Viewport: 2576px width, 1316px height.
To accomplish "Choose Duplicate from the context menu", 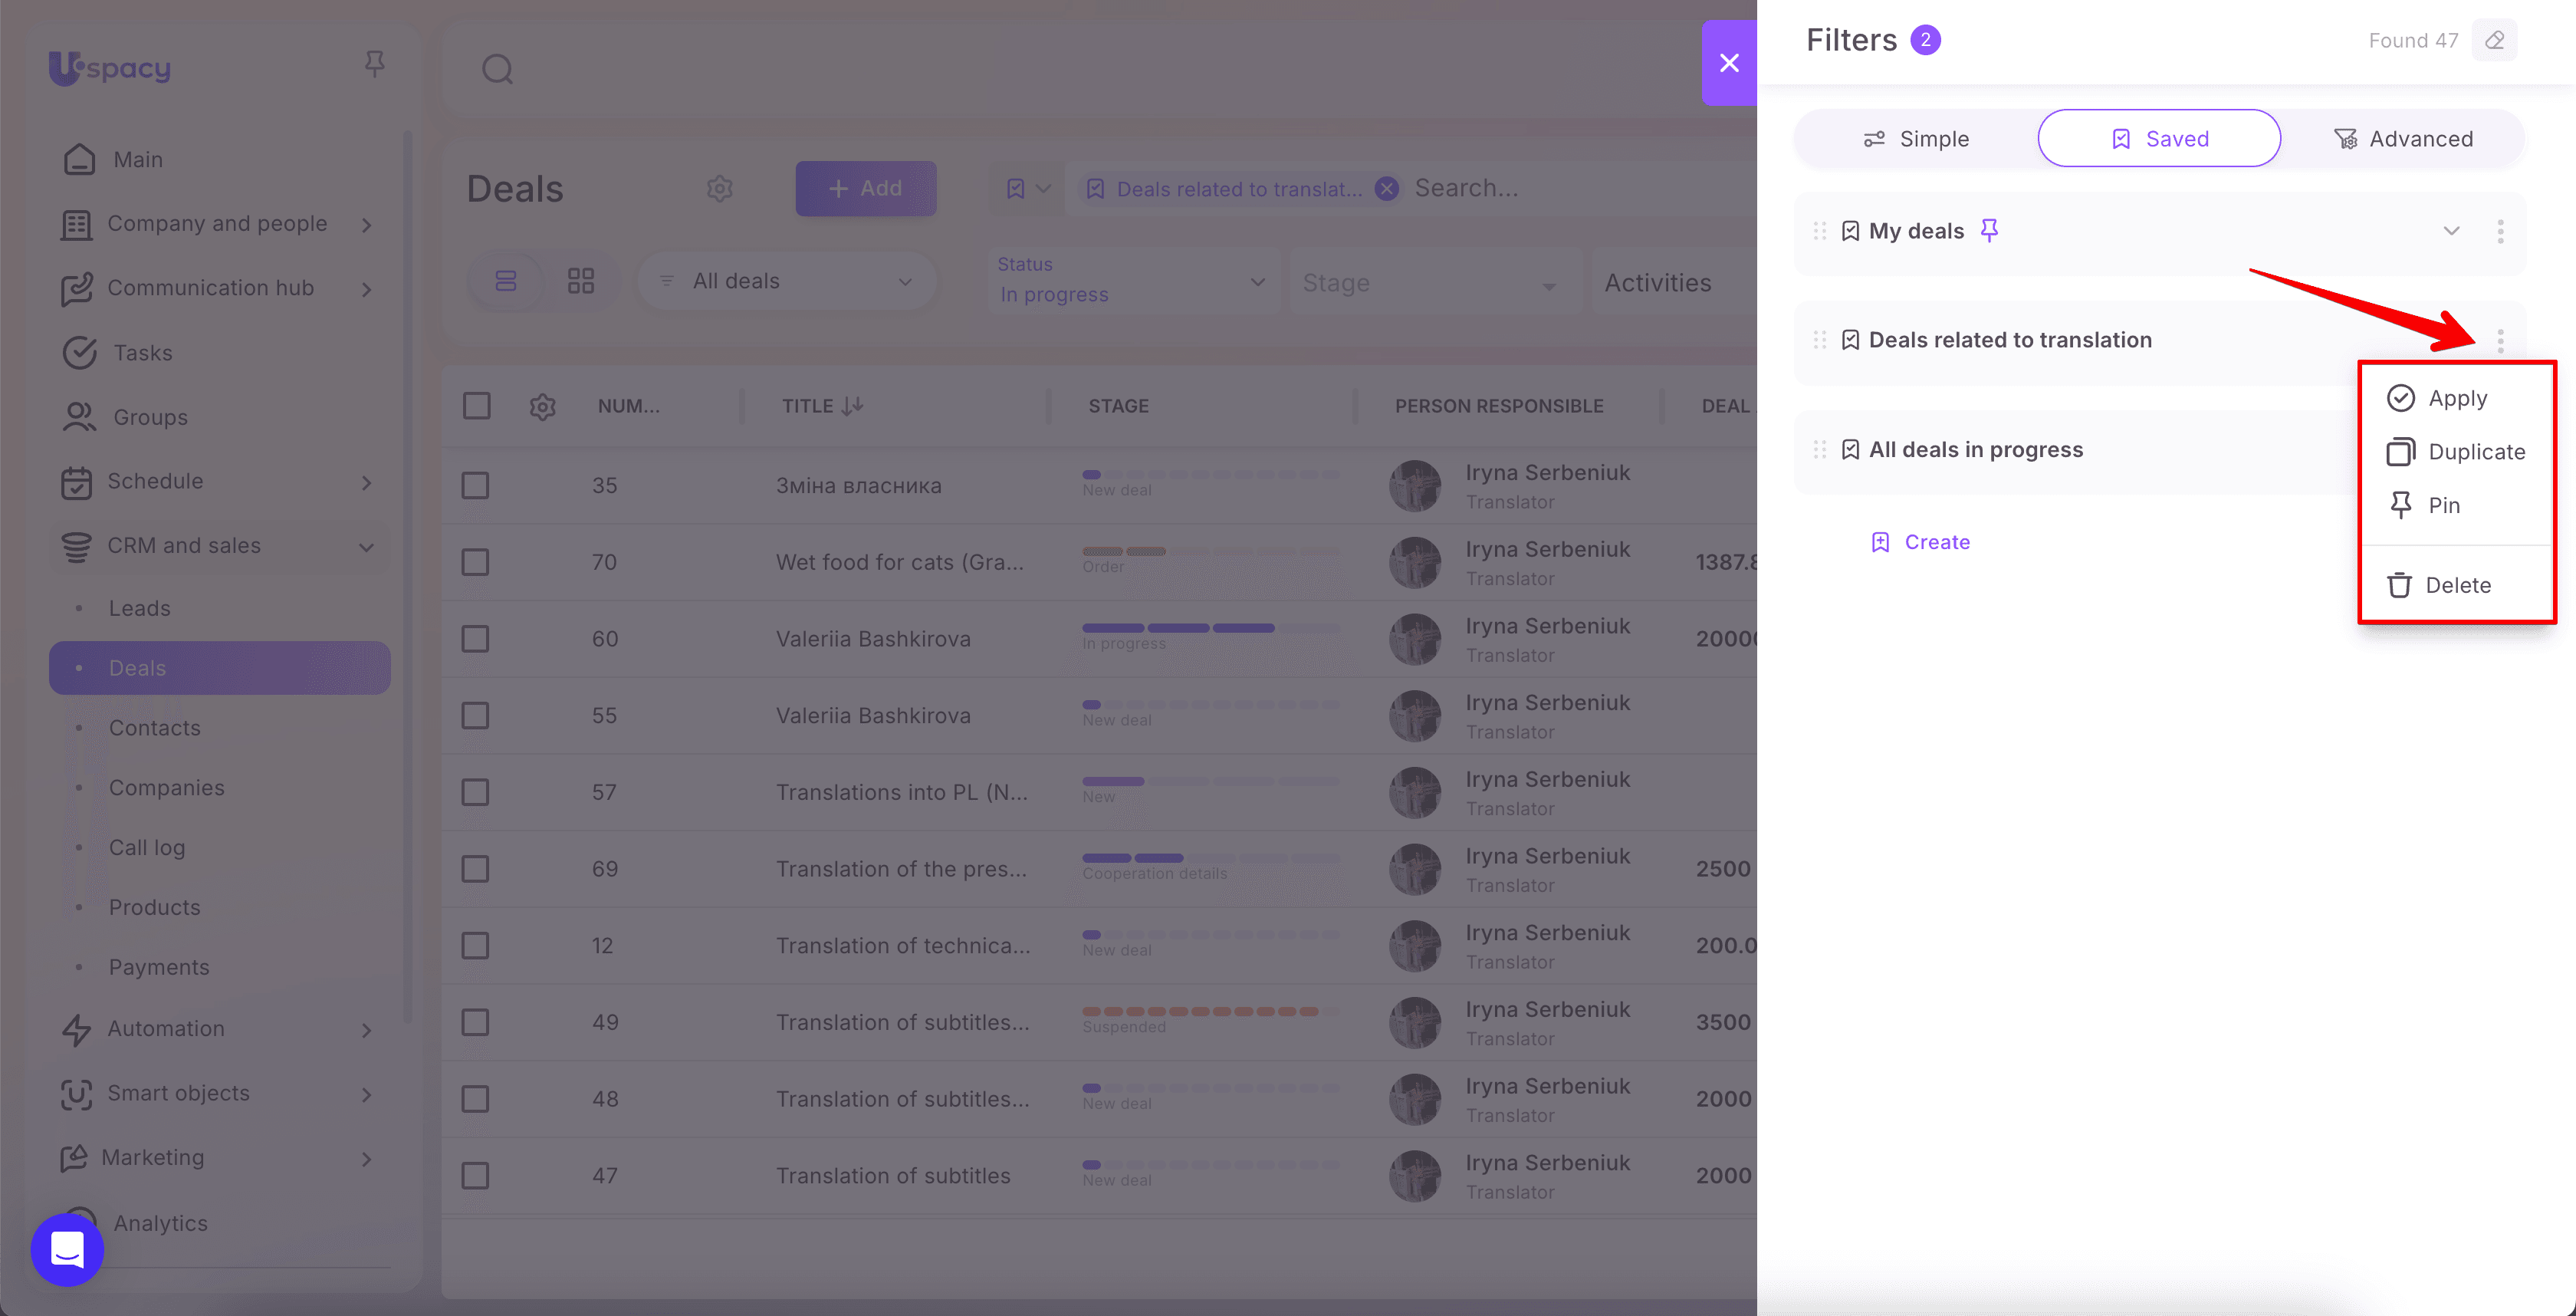I will 2456,452.
